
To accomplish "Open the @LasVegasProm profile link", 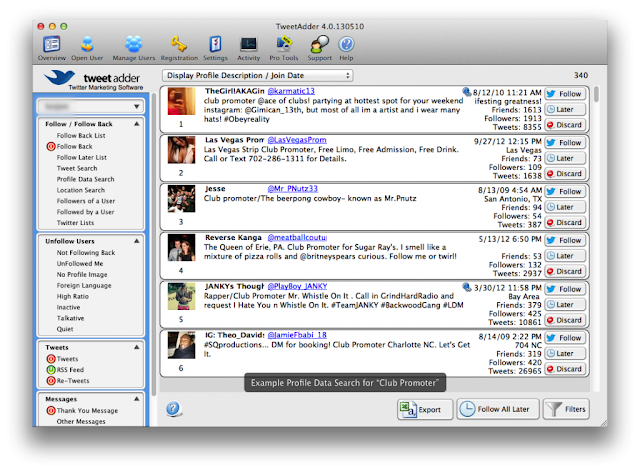I will pyautogui.click(x=297, y=140).
